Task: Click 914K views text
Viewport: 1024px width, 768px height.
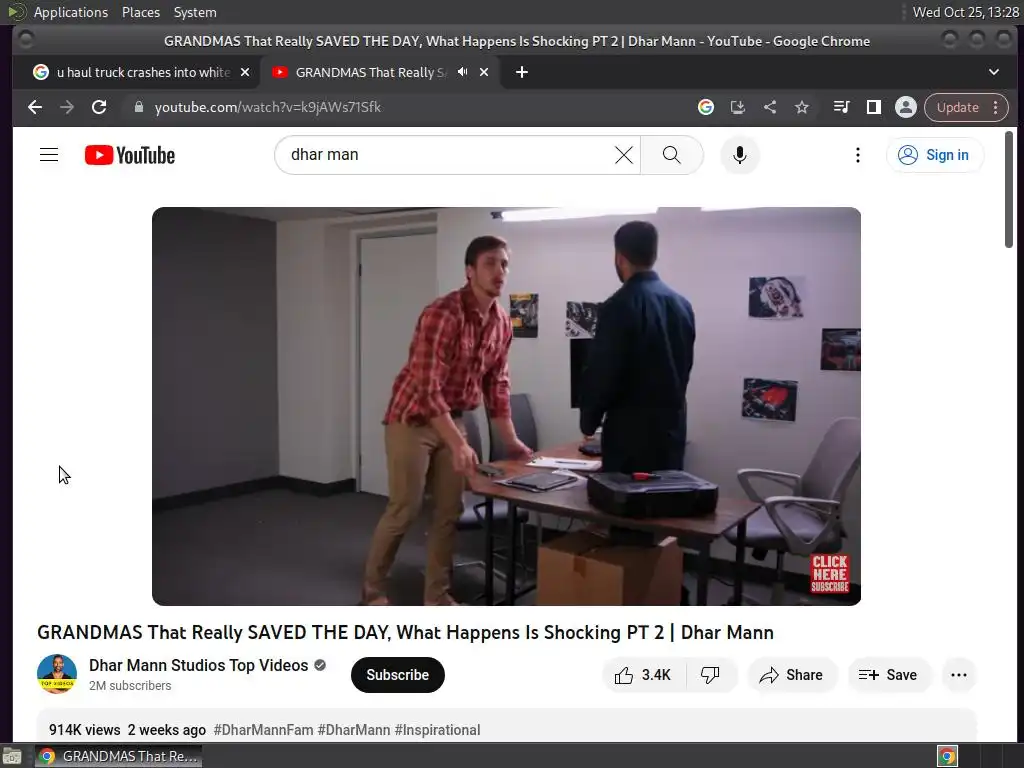Action: [x=85, y=729]
